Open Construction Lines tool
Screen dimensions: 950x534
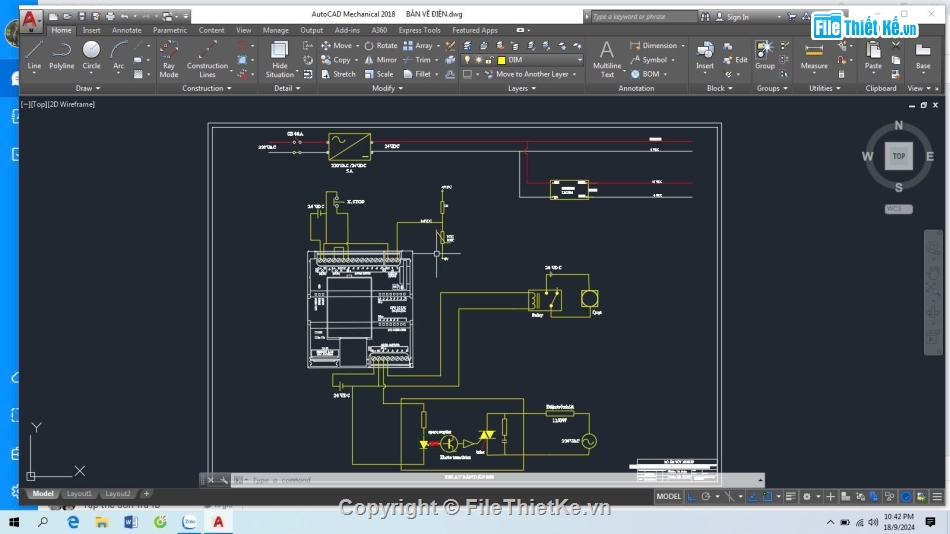click(207, 59)
